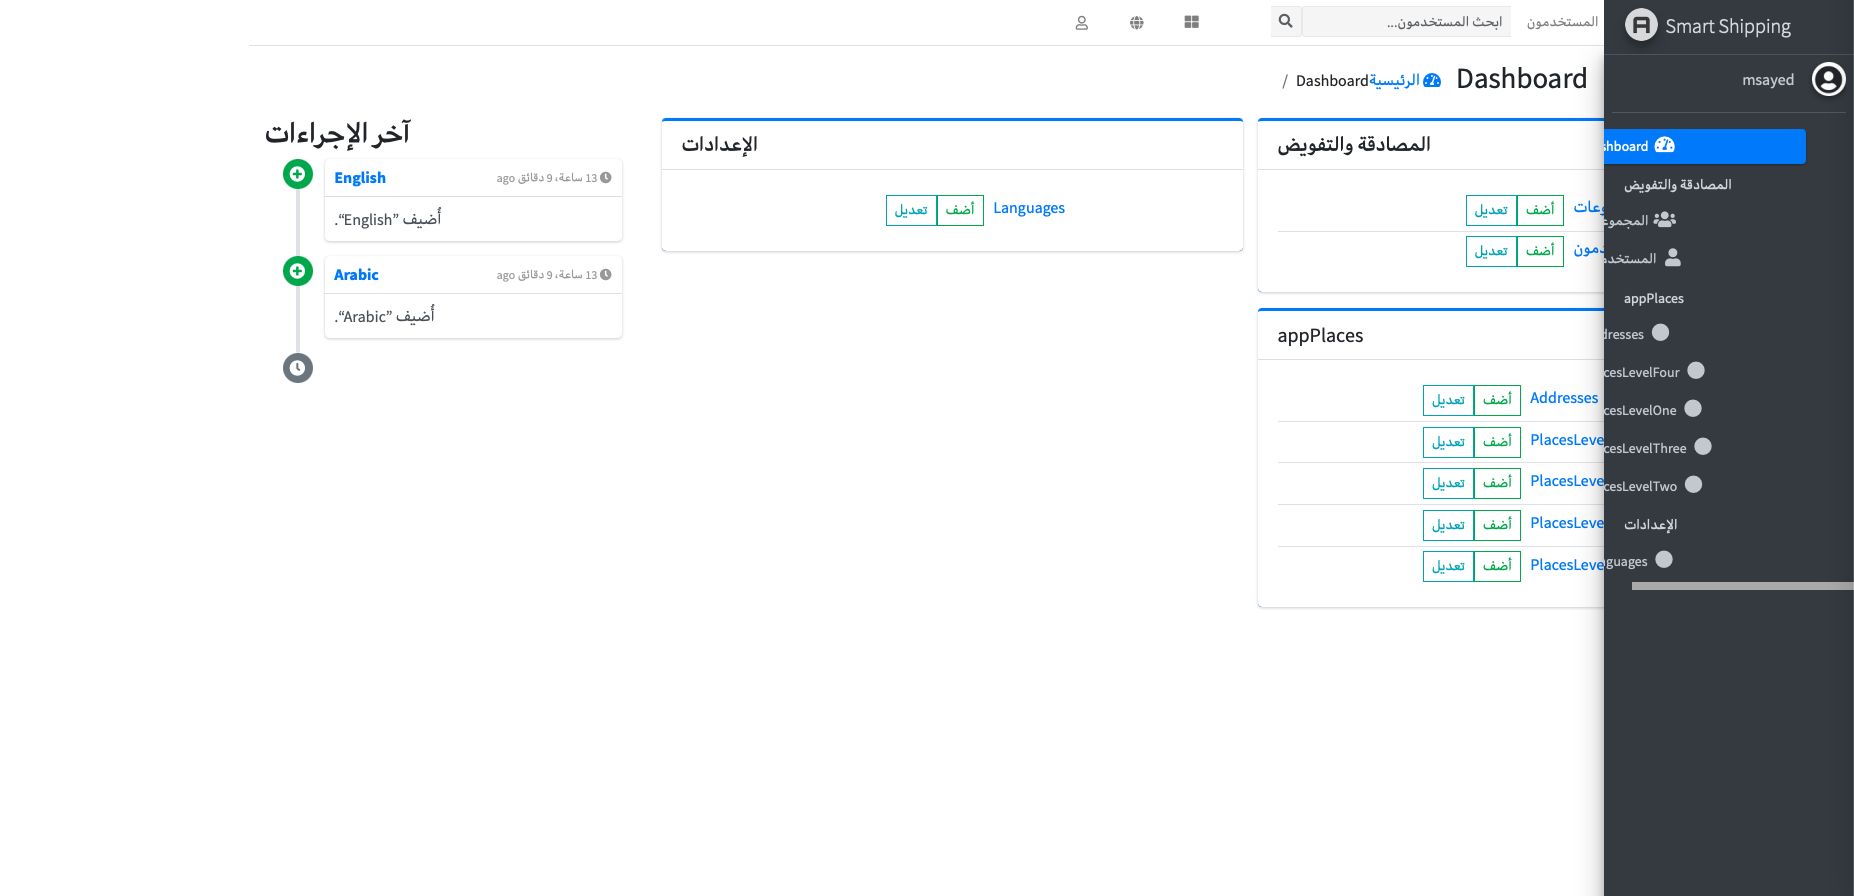Select PlacesLevelThree circle icon in sidebar
Viewport: 1854px width, 896px height.
click(1703, 447)
